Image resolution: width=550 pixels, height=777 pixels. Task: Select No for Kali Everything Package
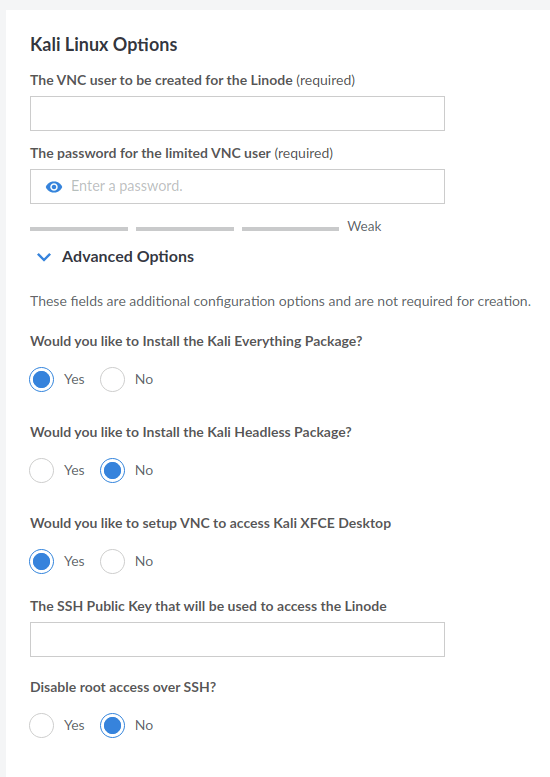tap(112, 380)
